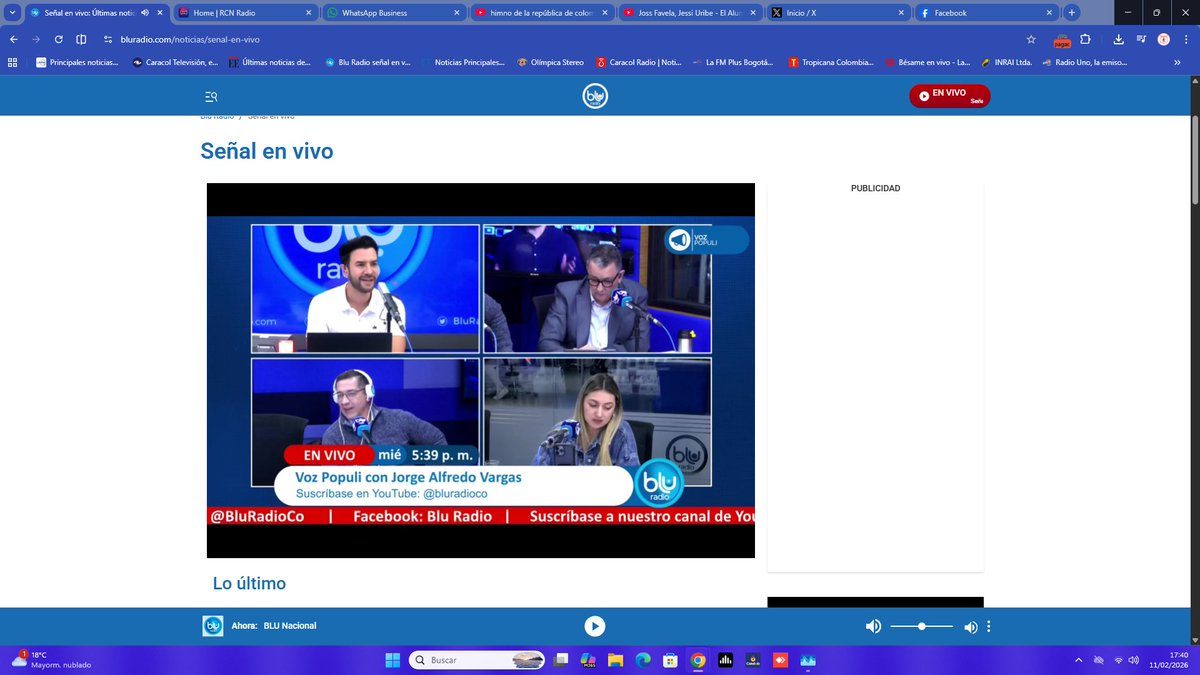Open Chrome downloads from the toolbar
Image resolution: width=1200 pixels, height=675 pixels.
(1117, 41)
